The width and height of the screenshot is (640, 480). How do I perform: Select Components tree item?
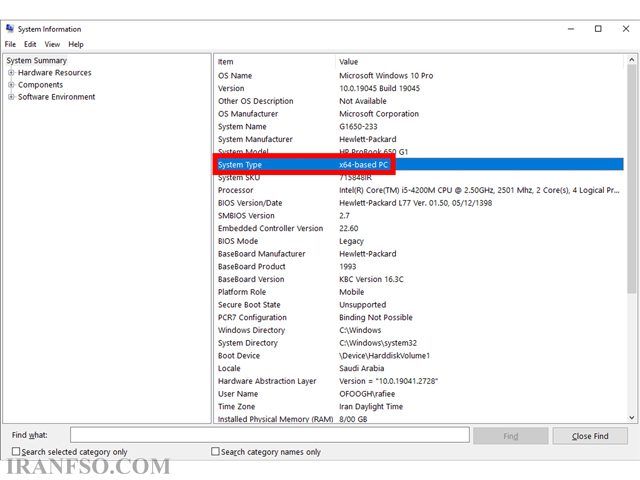(40, 85)
